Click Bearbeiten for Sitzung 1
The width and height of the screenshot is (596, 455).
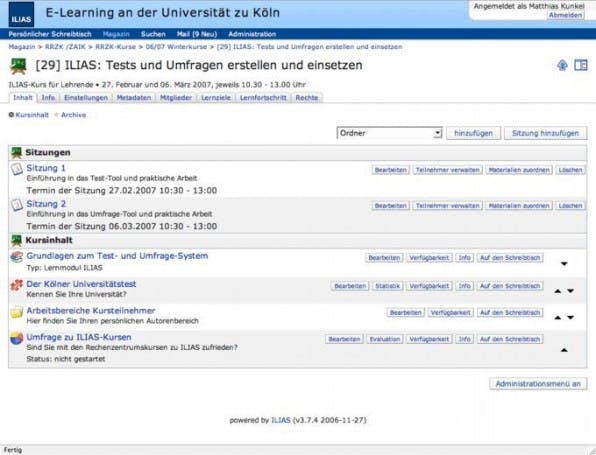(390, 170)
